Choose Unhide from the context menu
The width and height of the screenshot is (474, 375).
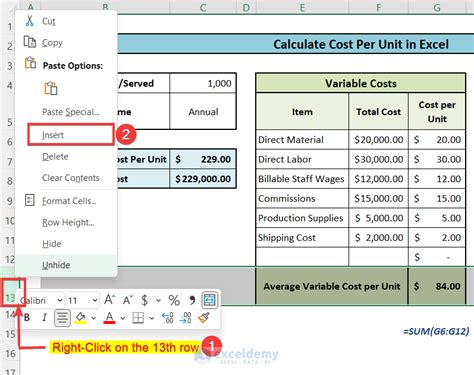click(x=56, y=265)
